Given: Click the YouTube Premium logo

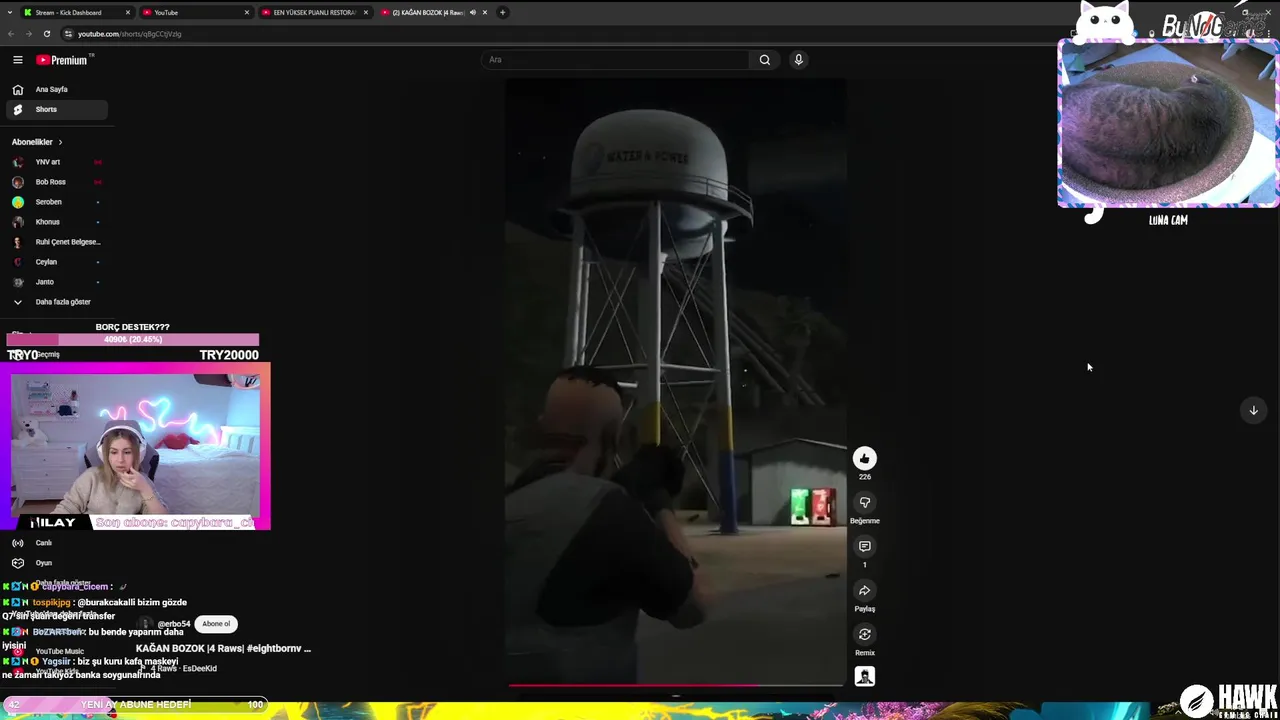Looking at the screenshot, I should point(63,60).
